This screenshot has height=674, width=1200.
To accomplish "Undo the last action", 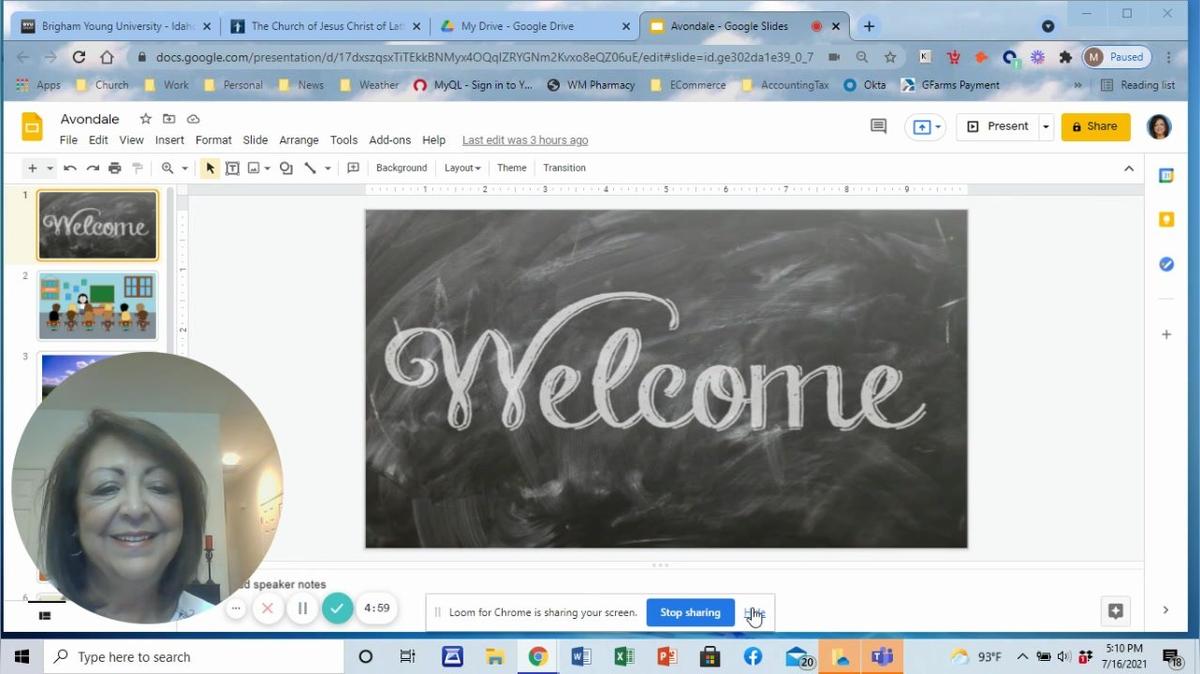I will pos(70,168).
